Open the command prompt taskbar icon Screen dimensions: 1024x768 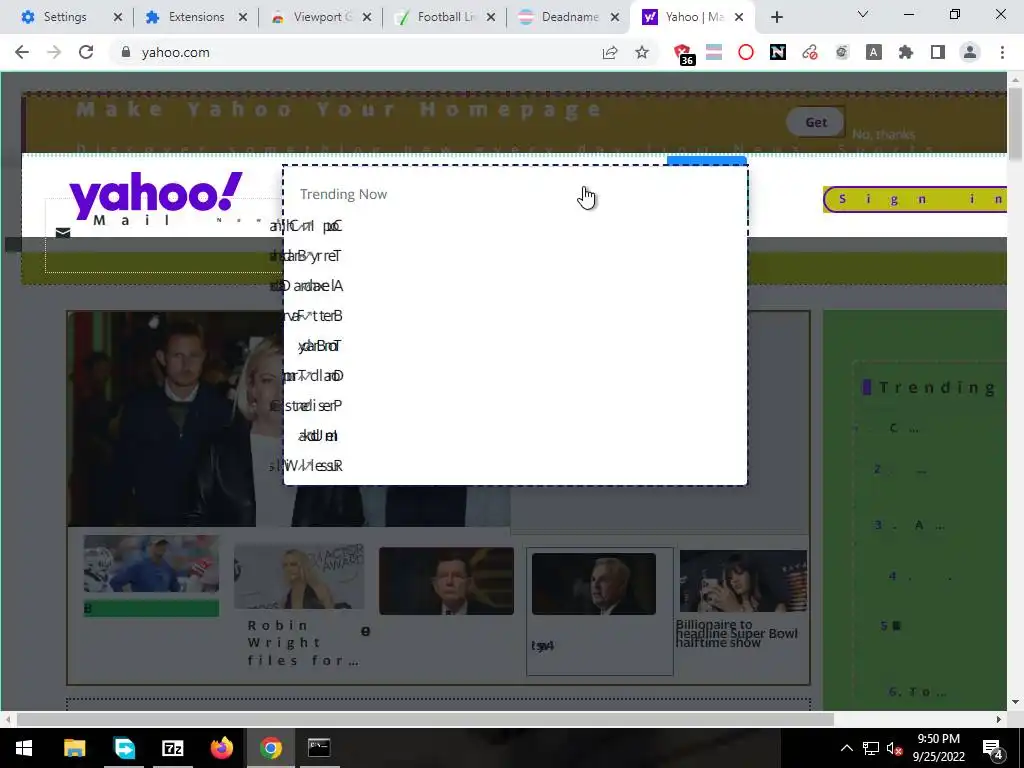(x=319, y=748)
